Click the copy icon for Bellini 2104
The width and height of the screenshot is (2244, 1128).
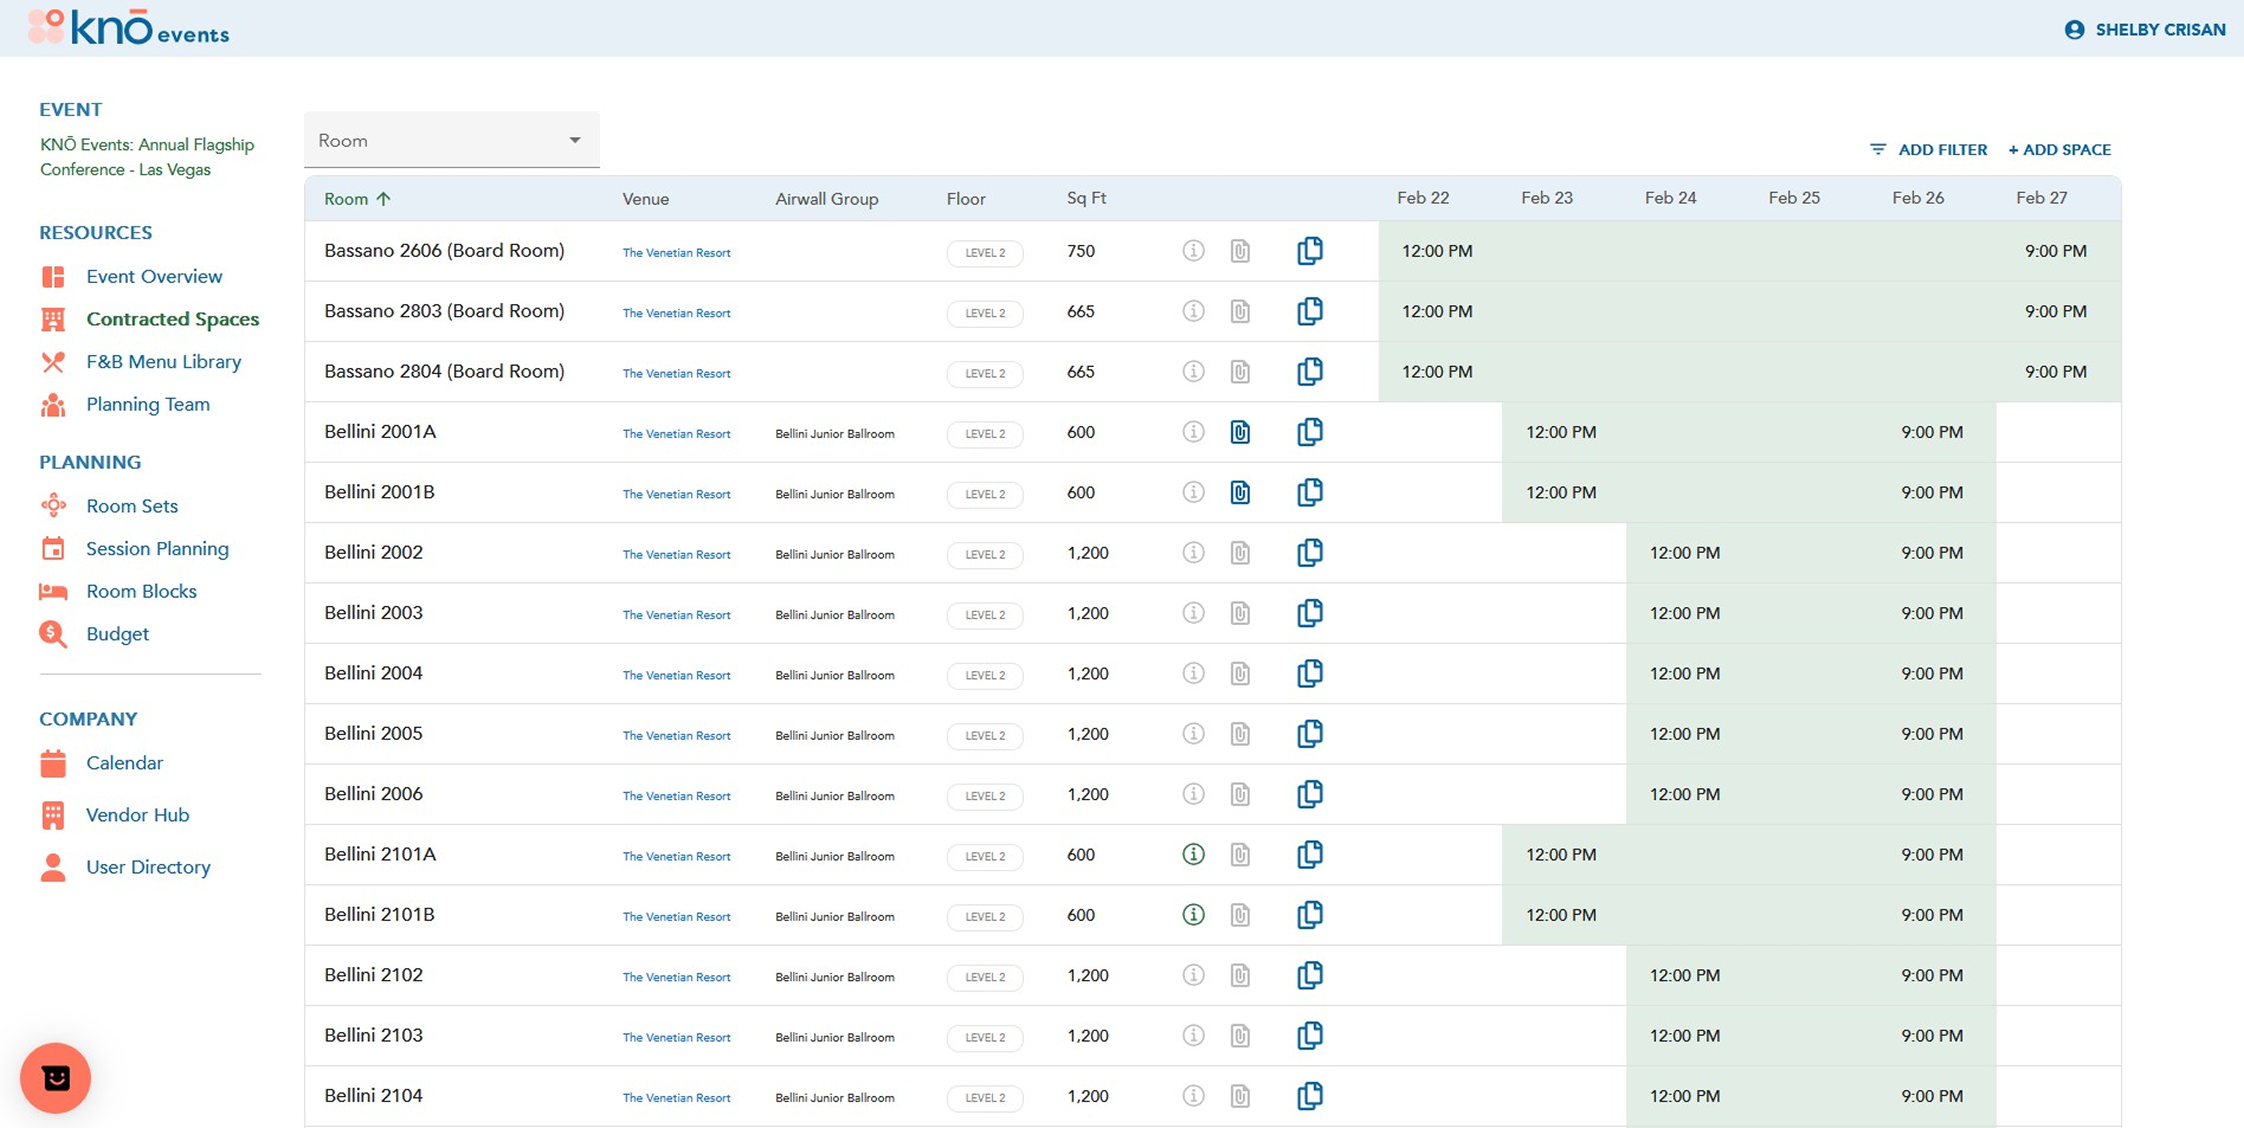coord(1310,1096)
